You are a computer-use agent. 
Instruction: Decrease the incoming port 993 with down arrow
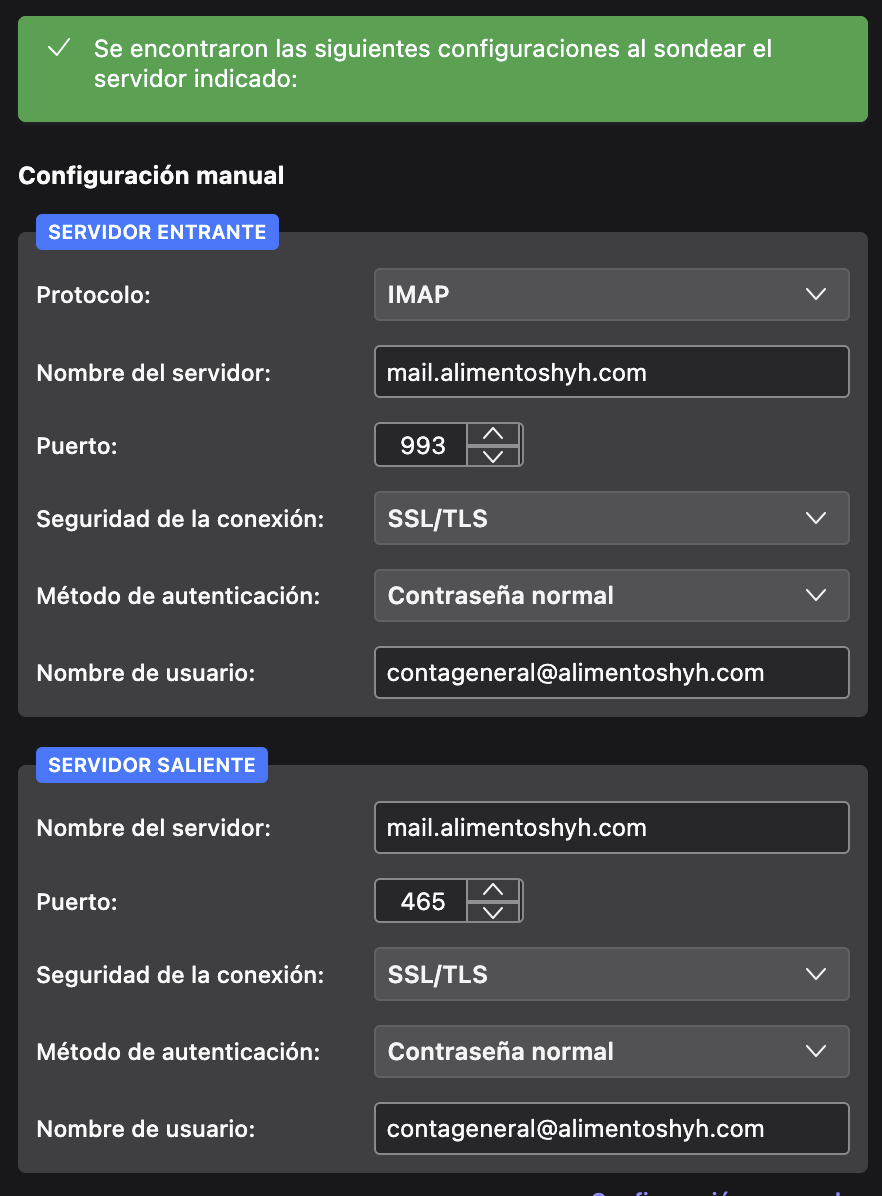[493, 456]
